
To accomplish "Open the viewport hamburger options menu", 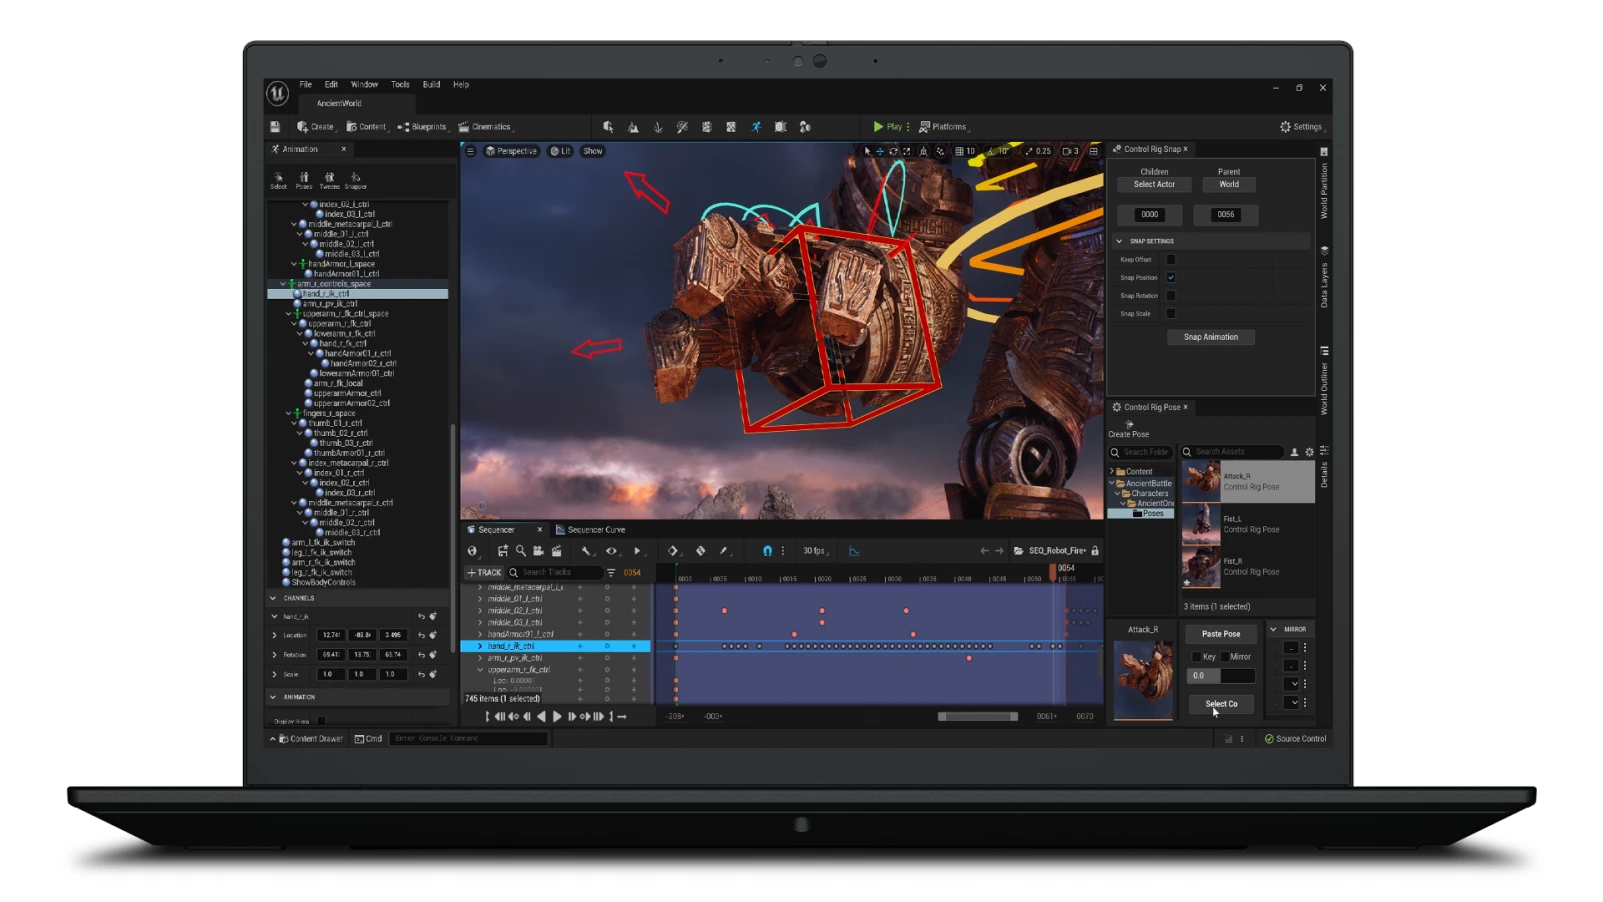I will [x=470, y=151].
